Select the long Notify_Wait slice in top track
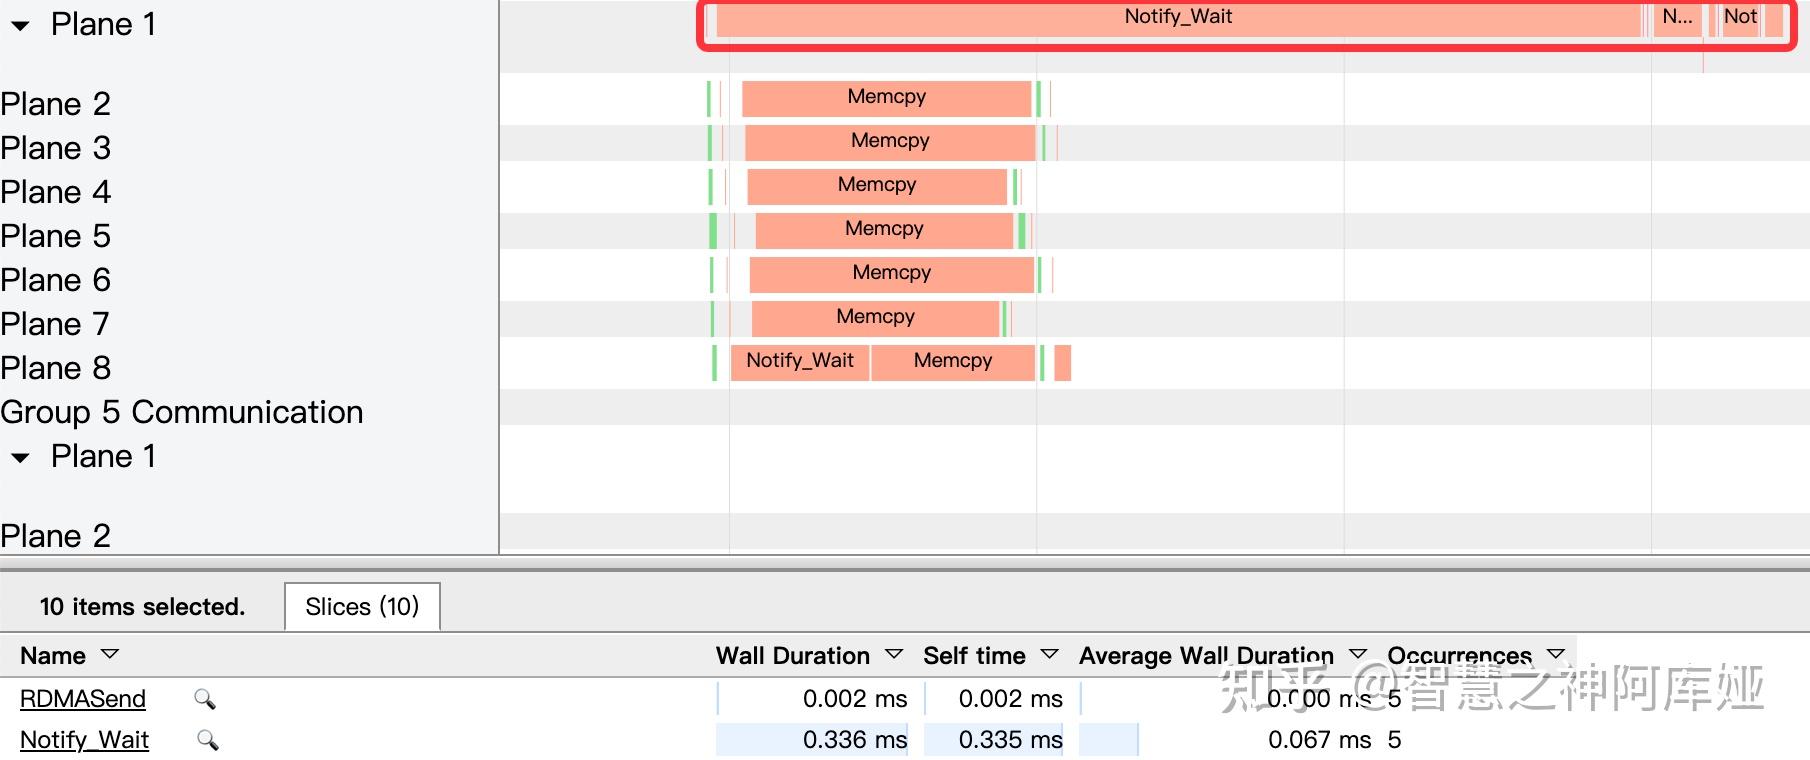This screenshot has width=1810, height=760. click(x=1178, y=18)
